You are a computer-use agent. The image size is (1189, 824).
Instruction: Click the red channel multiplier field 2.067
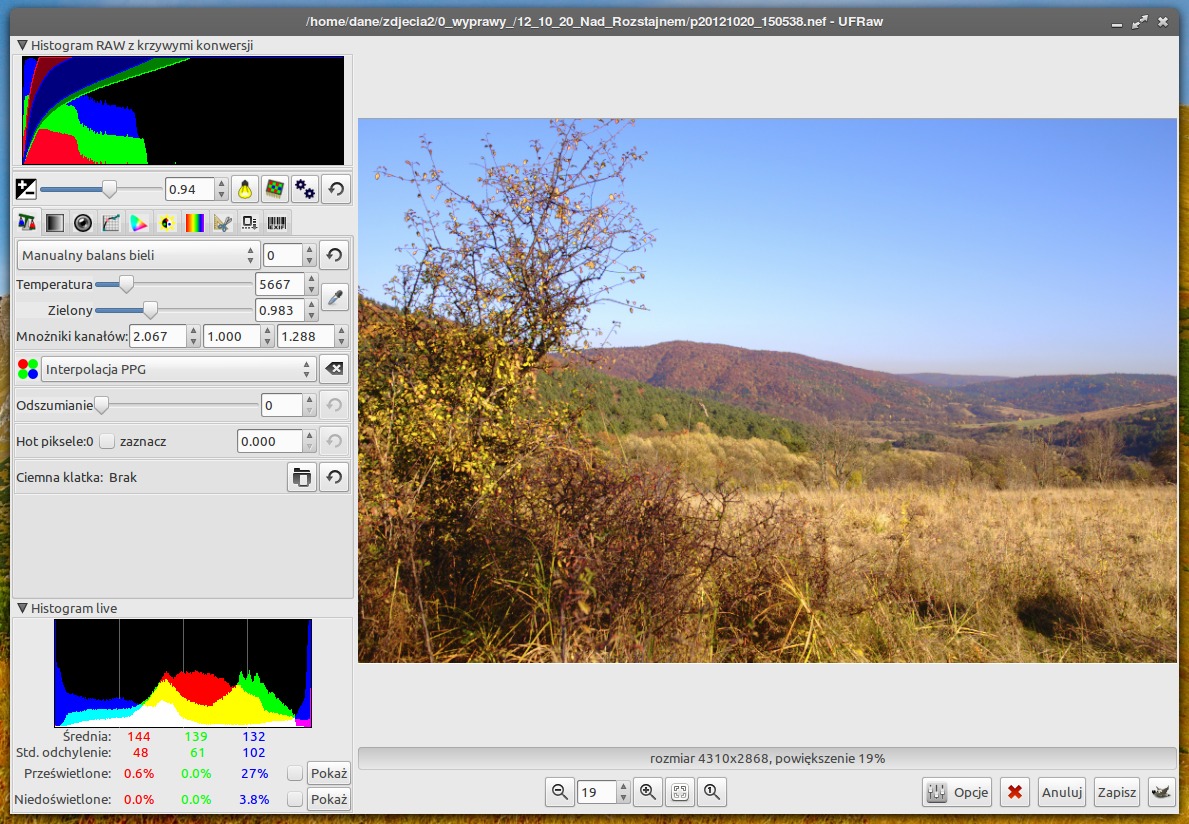(158, 337)
